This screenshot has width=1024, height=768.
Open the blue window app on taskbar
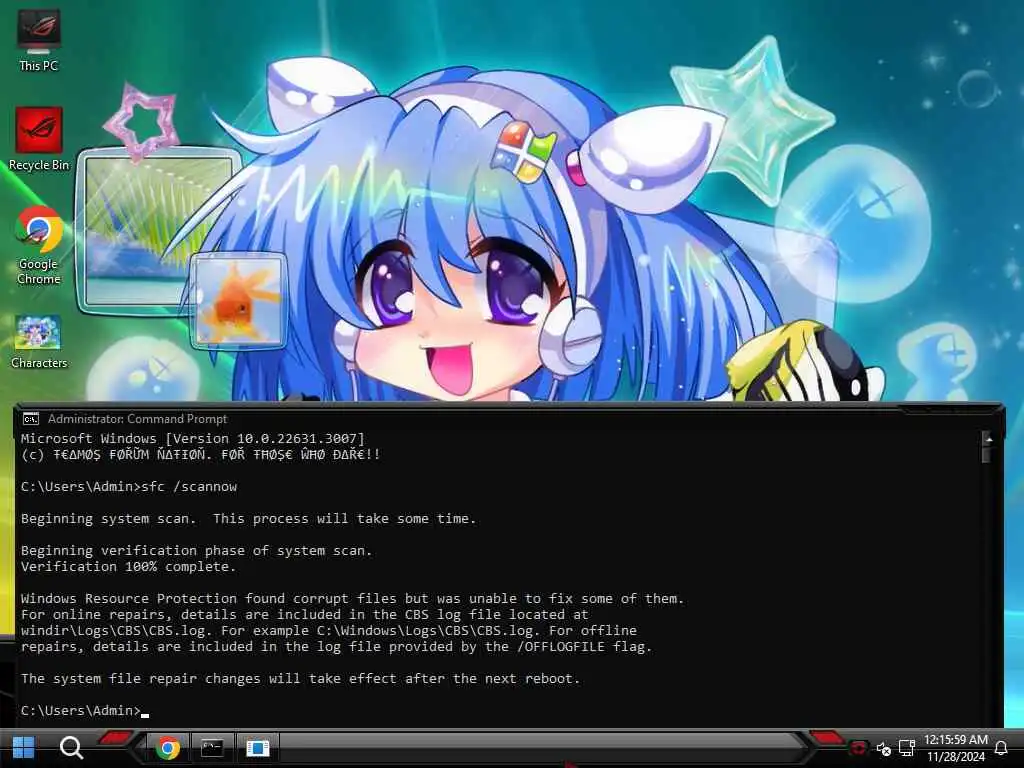tap(257, 748)
